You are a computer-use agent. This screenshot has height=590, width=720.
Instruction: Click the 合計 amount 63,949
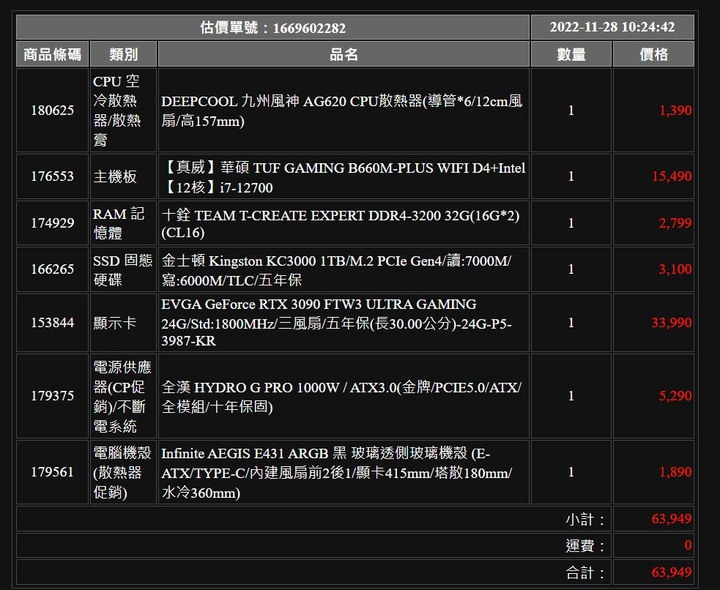pos(671,573)
